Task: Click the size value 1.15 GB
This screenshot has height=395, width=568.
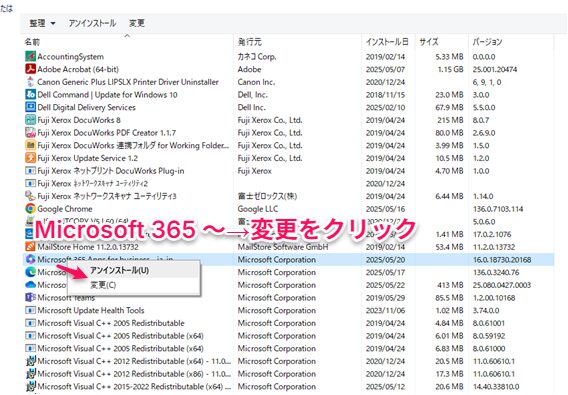Action: (450, 69)
